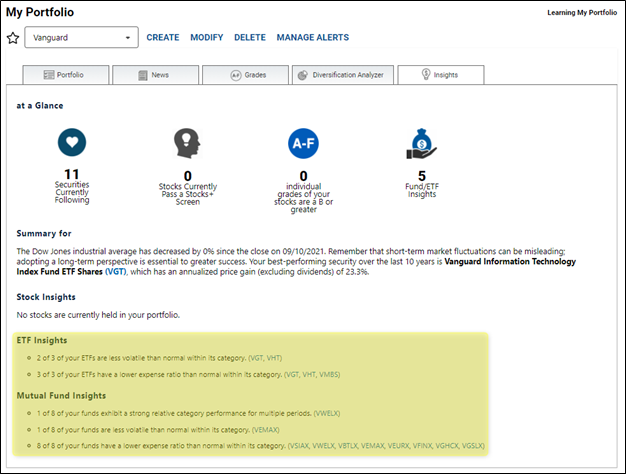Open the Diversification Analyzer tab
Image resolution: width=626 pixels, height=474 pixels.
coord(343,75)
